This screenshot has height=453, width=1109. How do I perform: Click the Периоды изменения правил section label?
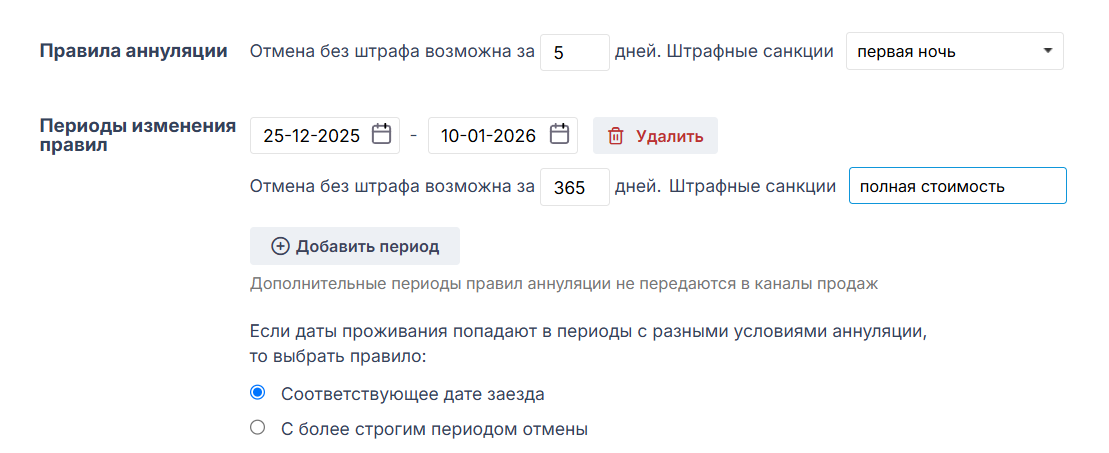click(x=137, y=136)
